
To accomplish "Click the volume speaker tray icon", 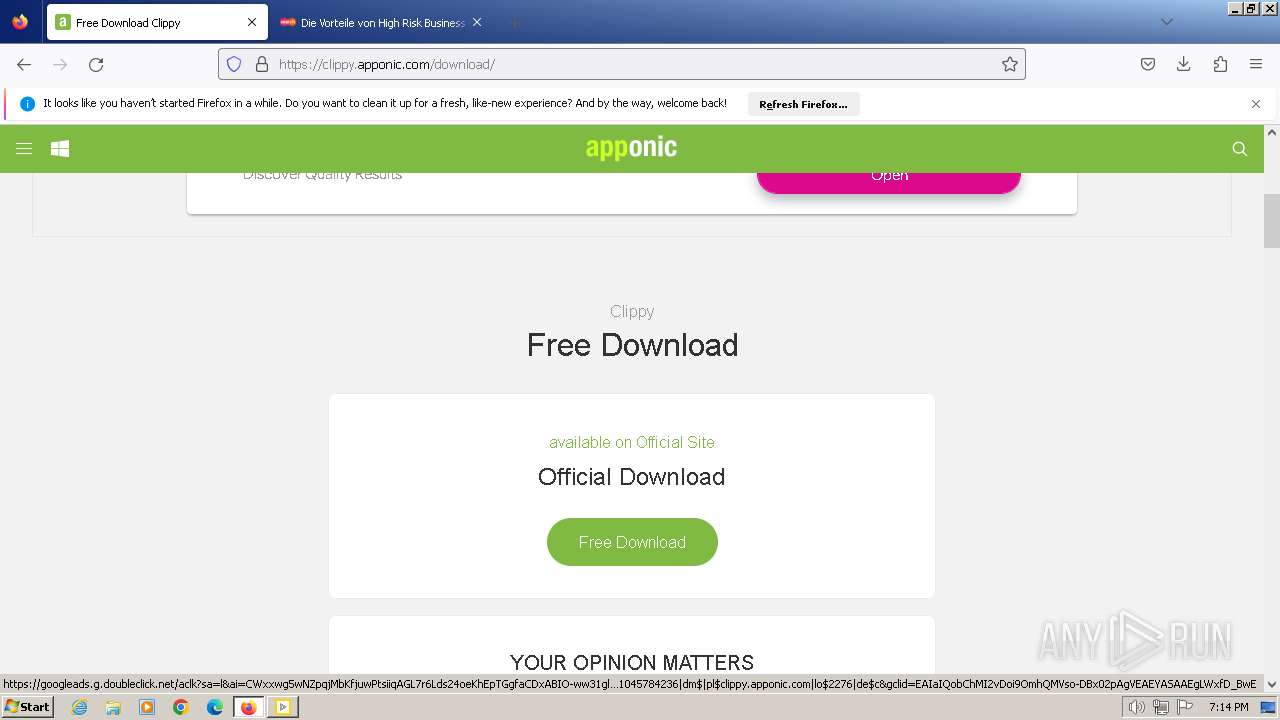I will point(1137,707).
